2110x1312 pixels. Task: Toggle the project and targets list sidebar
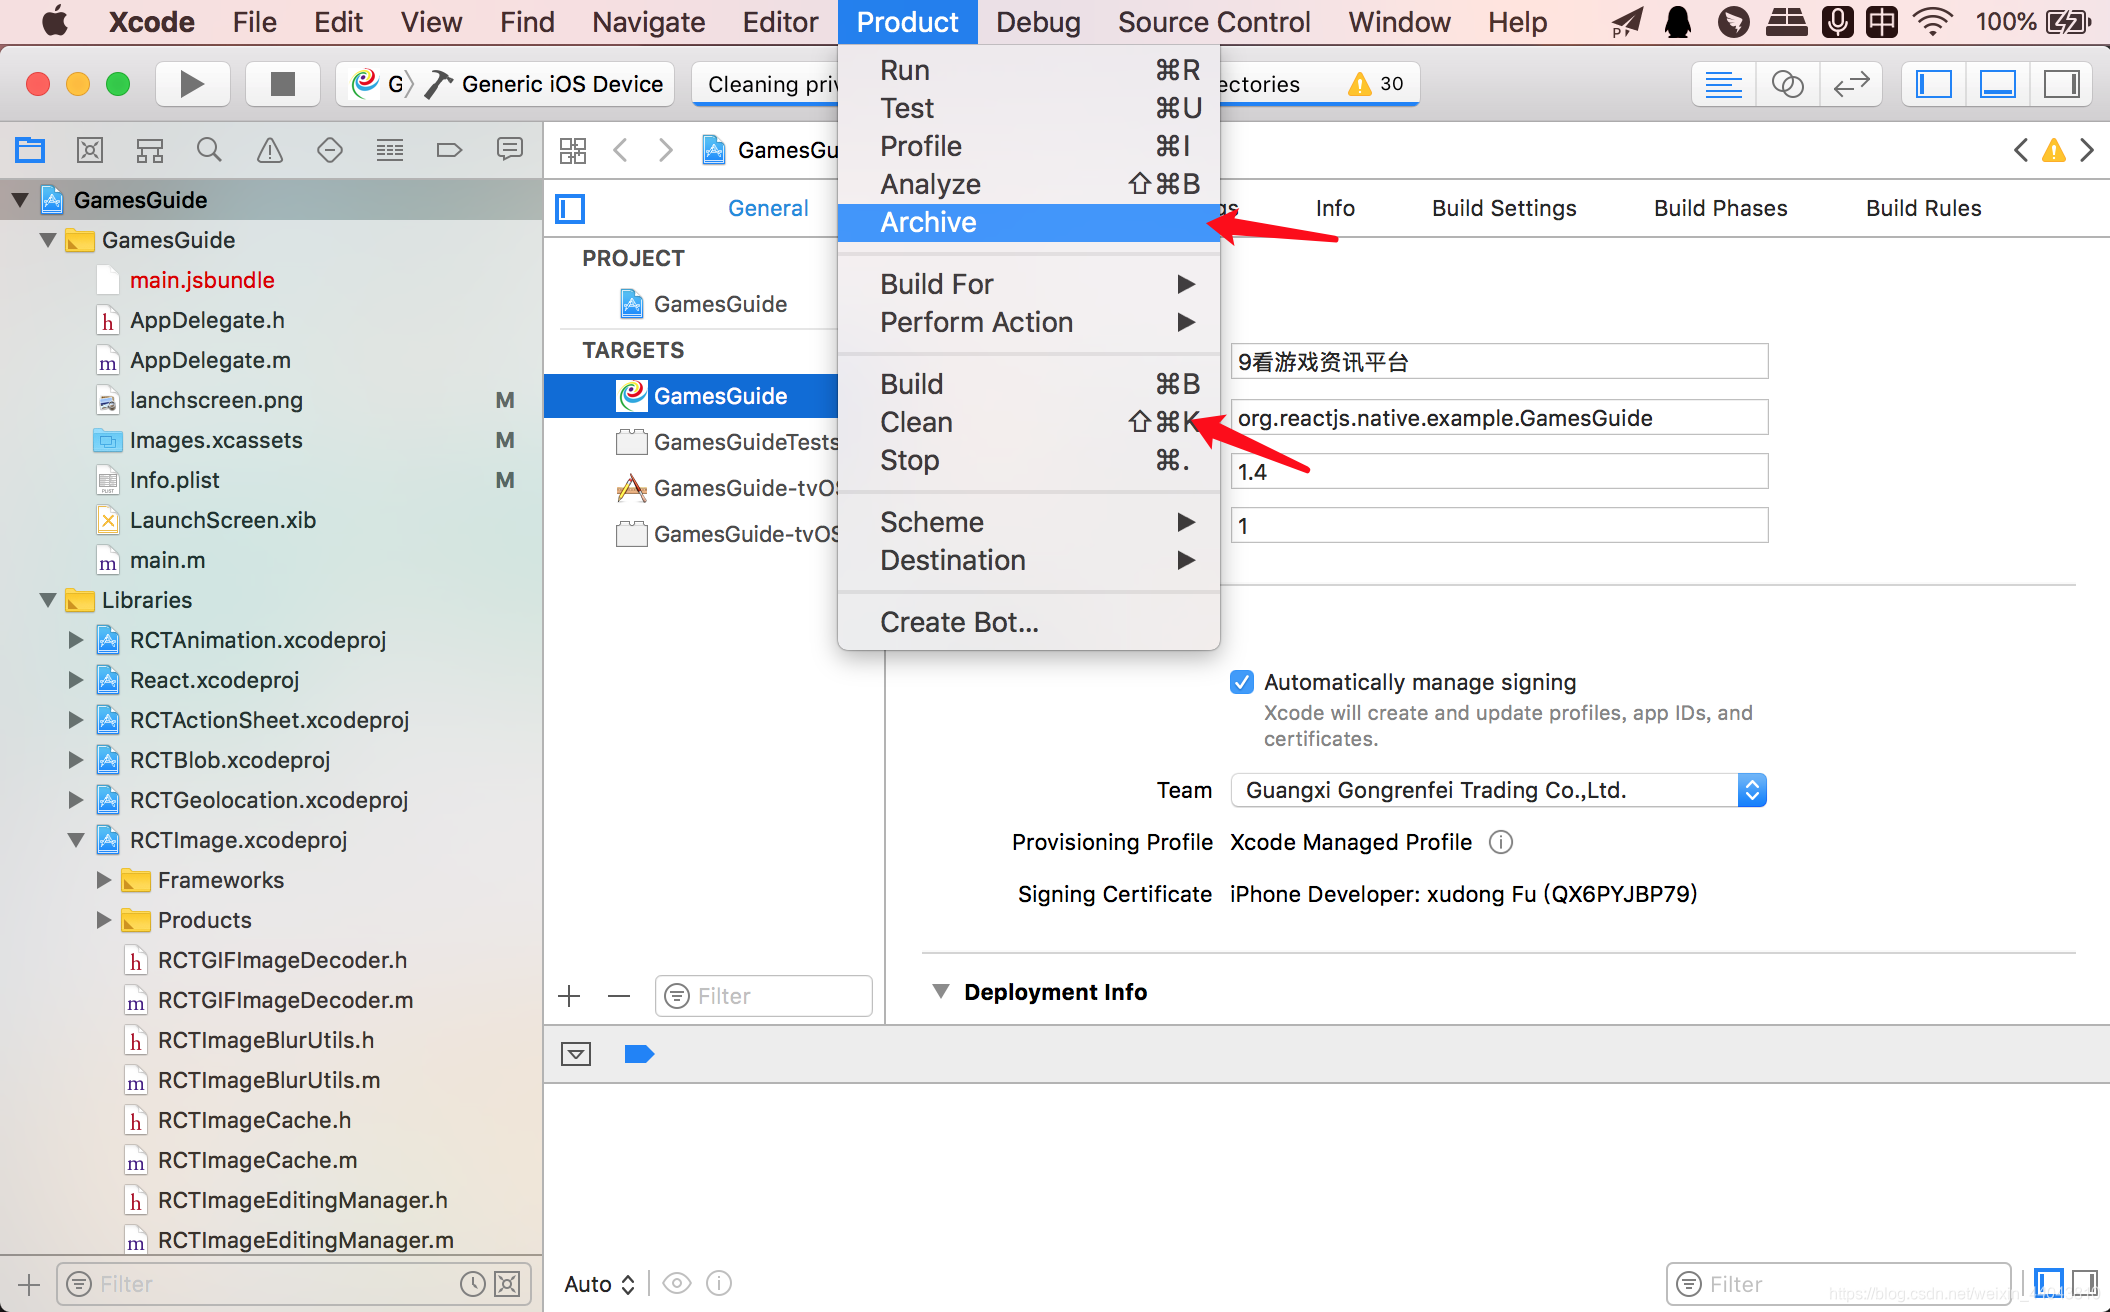coord(570,209)
